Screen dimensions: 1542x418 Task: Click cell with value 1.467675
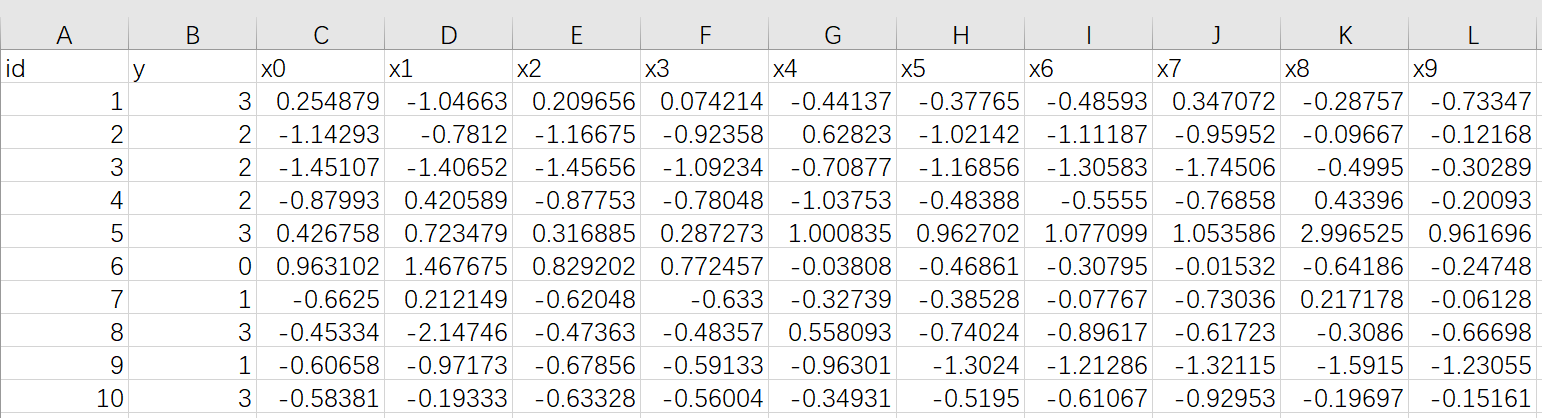448,267
